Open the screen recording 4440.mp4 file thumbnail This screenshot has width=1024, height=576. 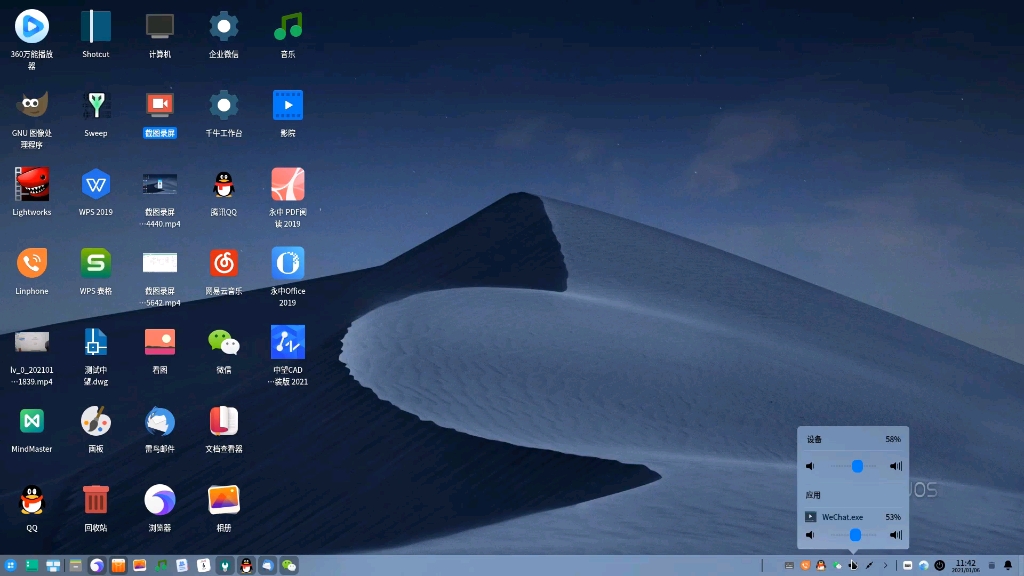[160, 184]
